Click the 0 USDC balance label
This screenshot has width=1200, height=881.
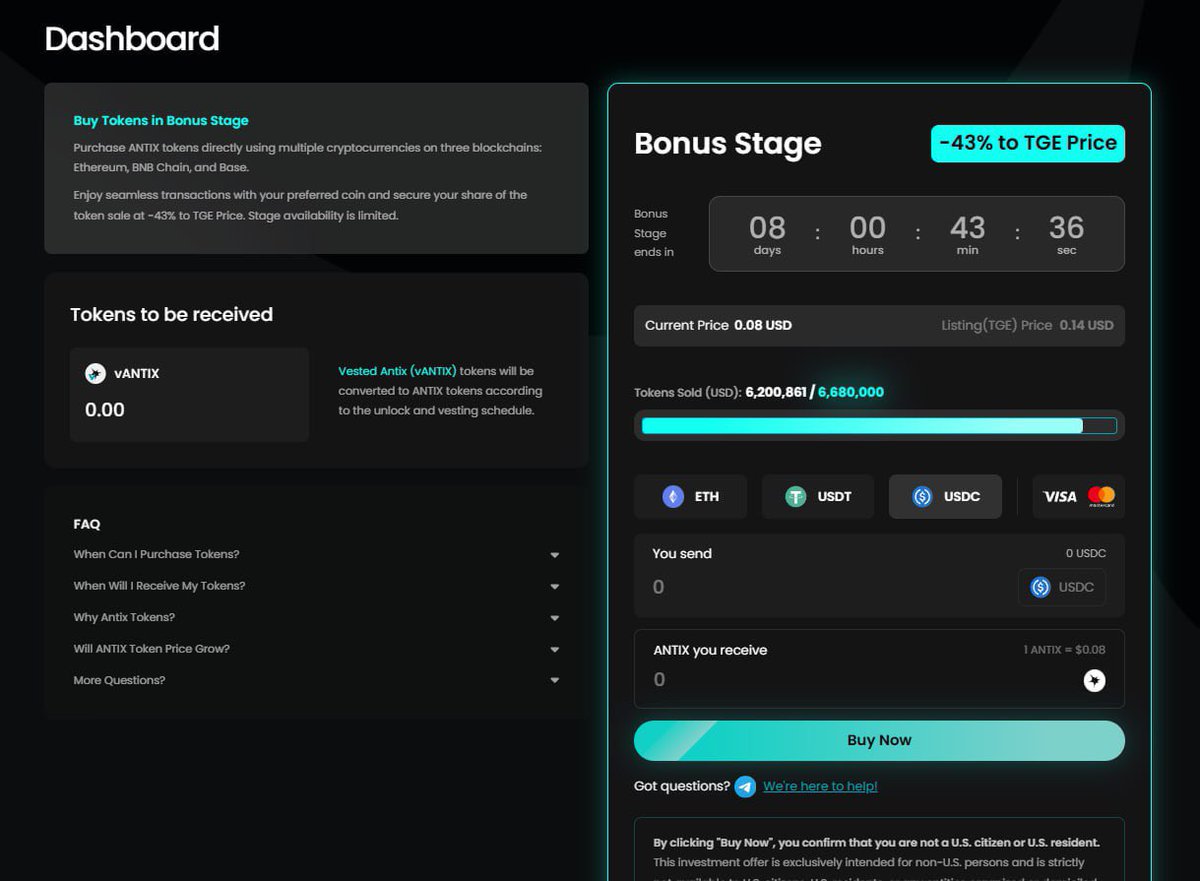[1086, 553]
